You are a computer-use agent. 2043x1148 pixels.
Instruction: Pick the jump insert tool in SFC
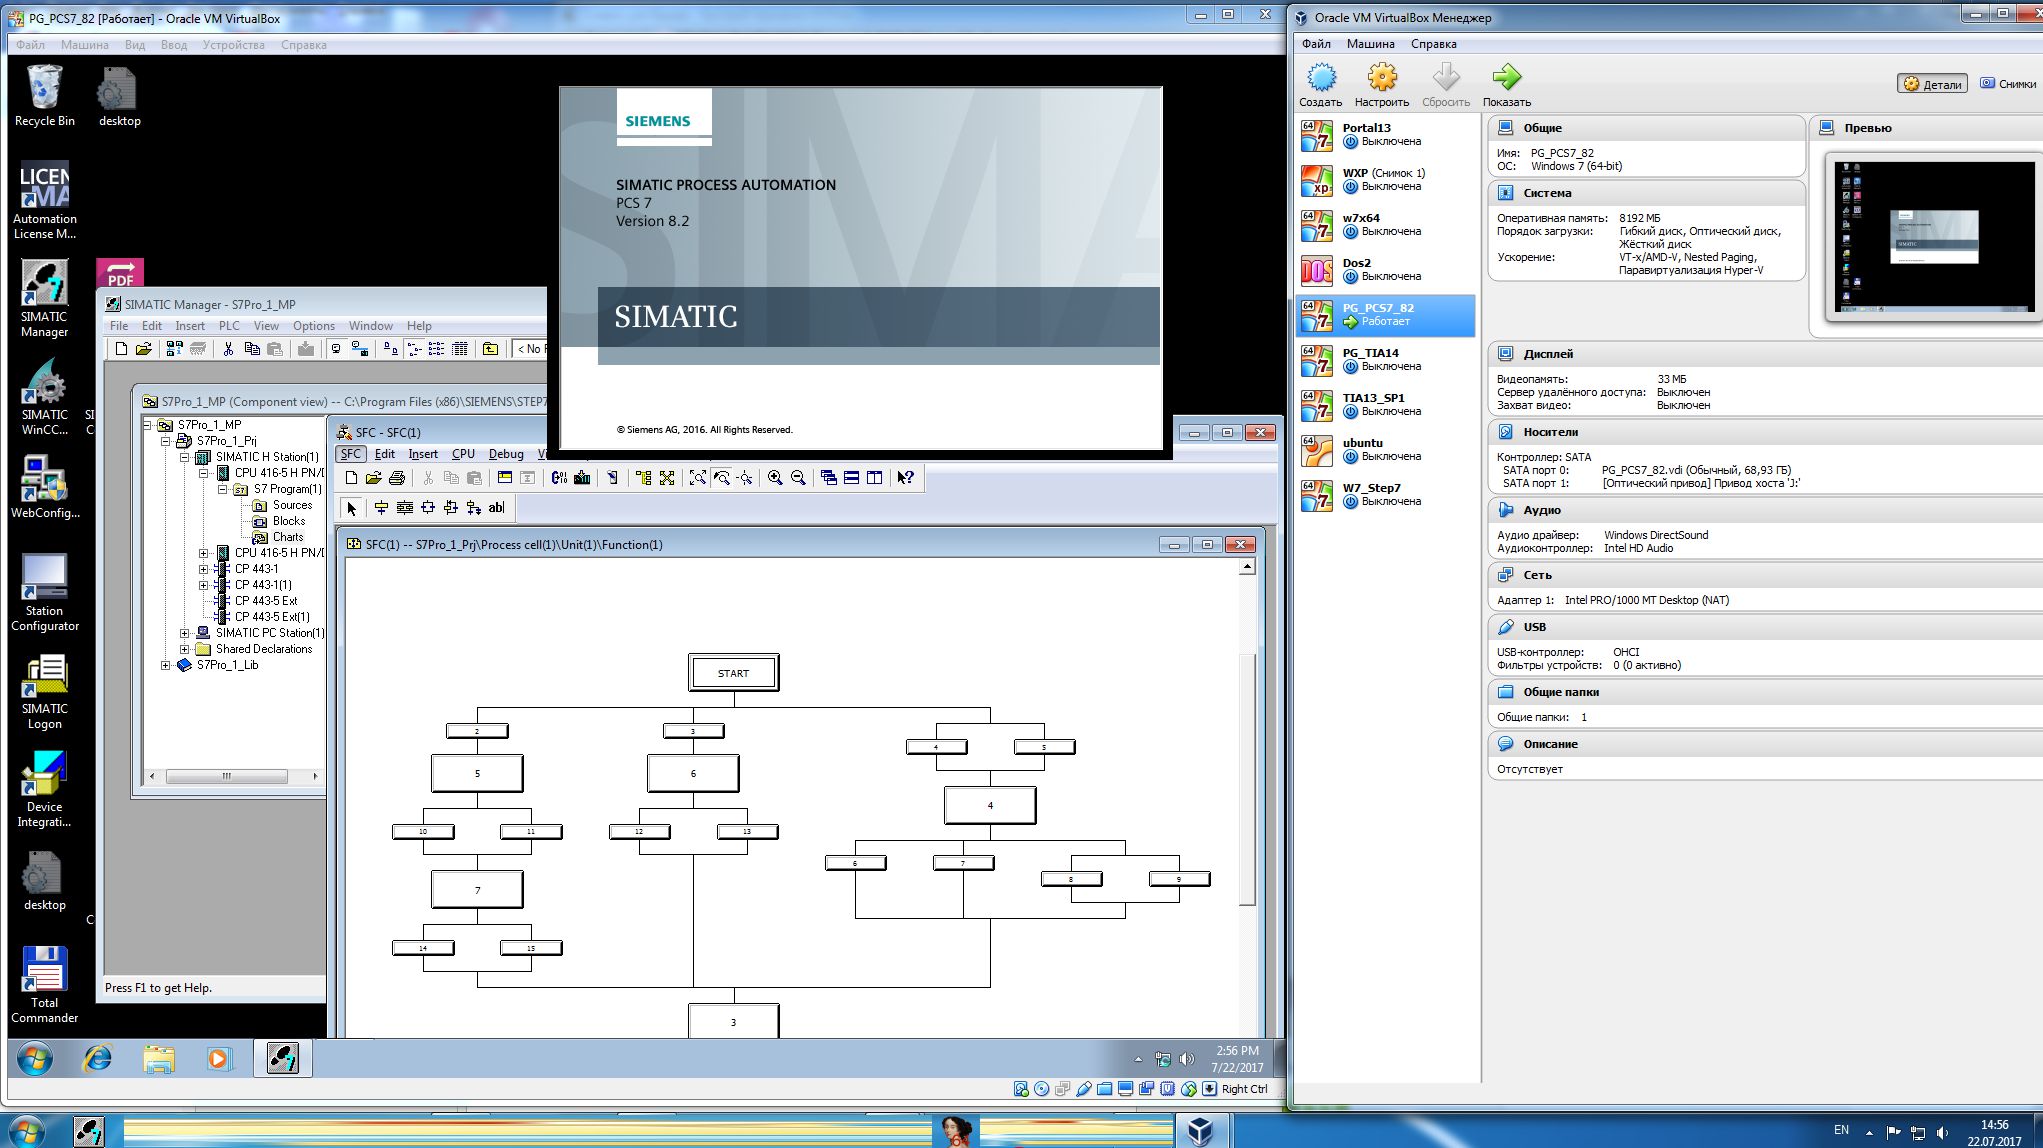coord(474,508)
